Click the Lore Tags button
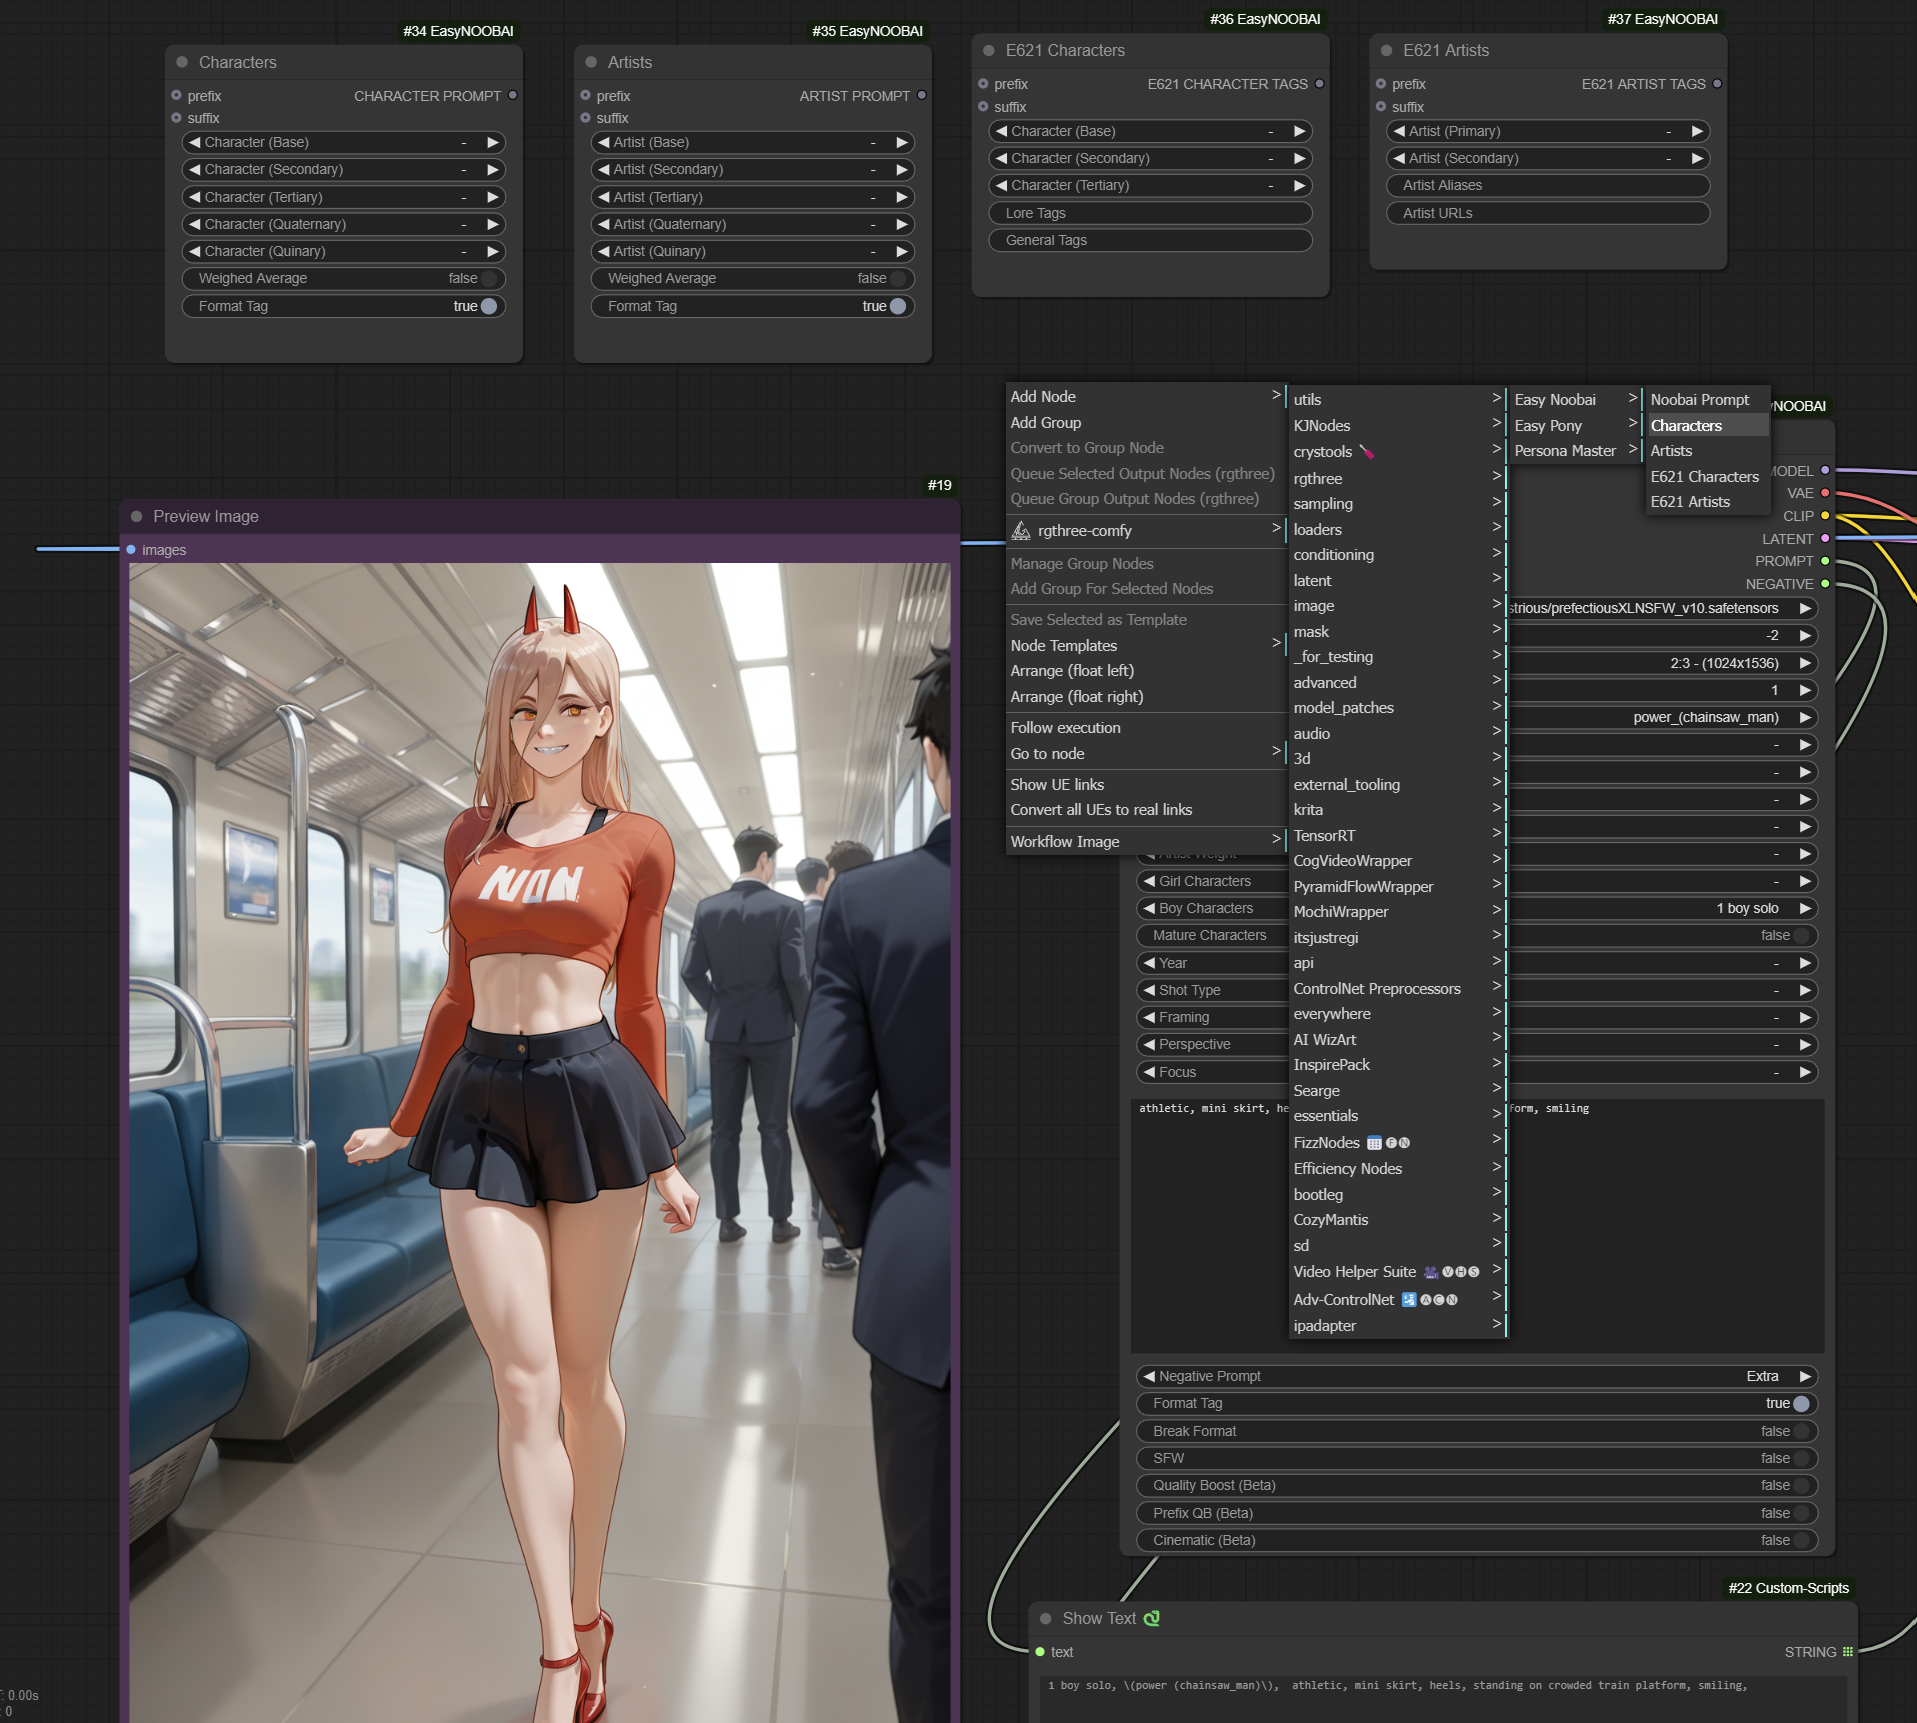Viewport: 1917px width, 1723px height. point(1150,213)
